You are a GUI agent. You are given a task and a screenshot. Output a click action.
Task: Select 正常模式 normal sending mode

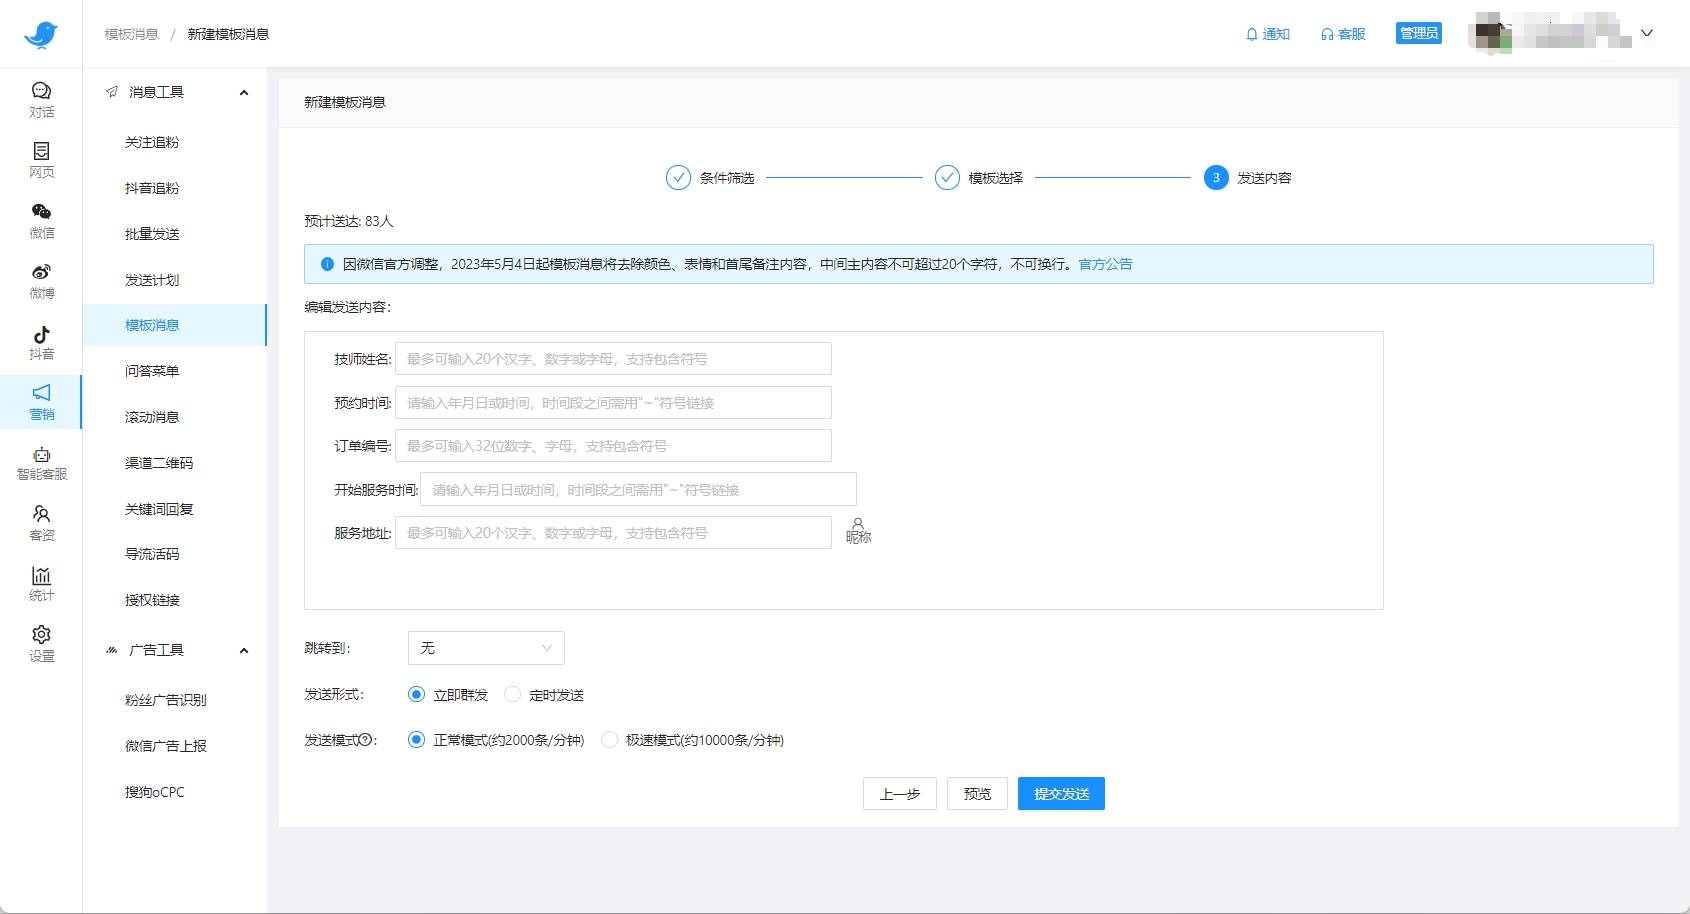(417, 740)
